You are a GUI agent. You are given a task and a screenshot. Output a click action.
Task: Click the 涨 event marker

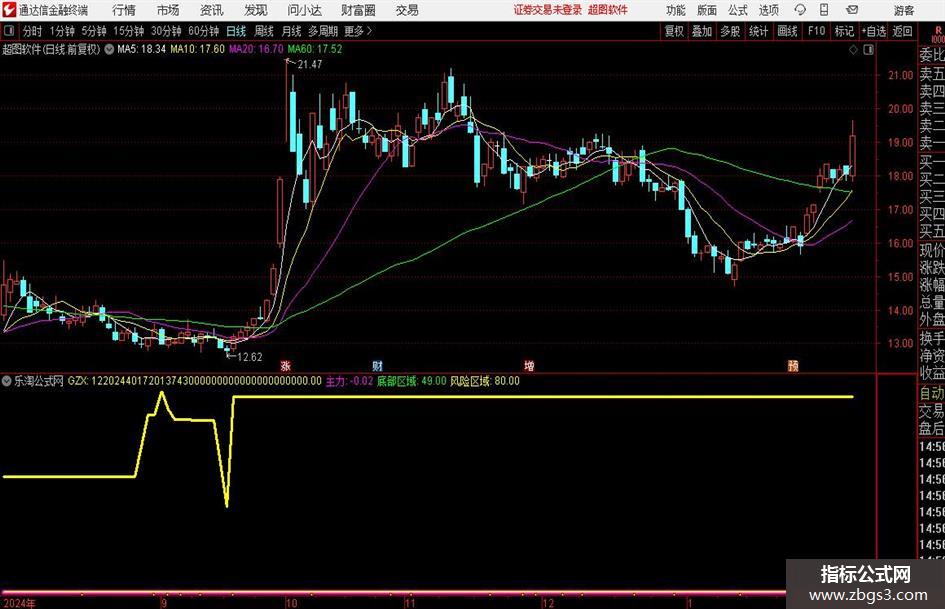tap(286, 365)
